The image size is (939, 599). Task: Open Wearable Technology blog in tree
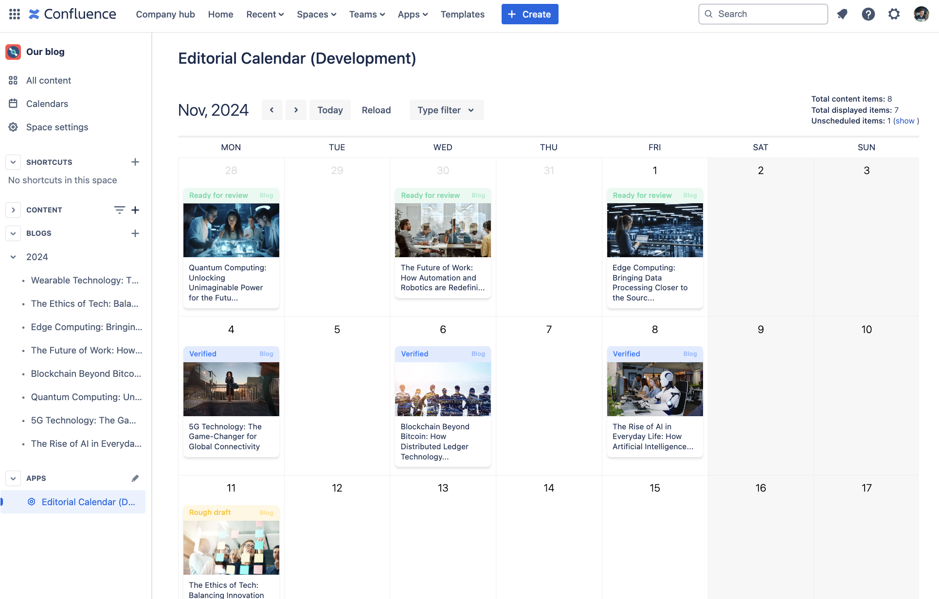84,280
